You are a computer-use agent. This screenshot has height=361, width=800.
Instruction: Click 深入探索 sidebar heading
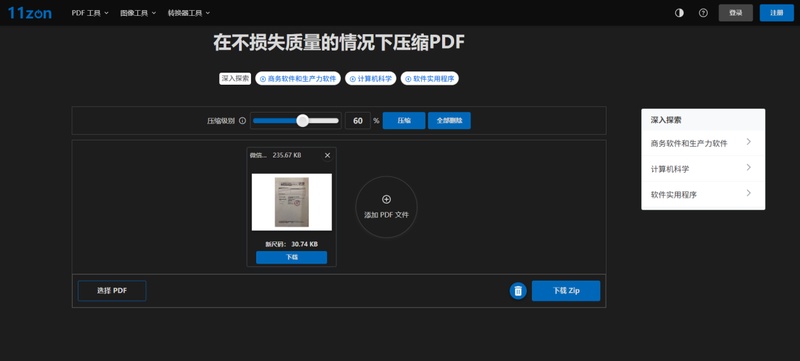click(x=666, y=120)
